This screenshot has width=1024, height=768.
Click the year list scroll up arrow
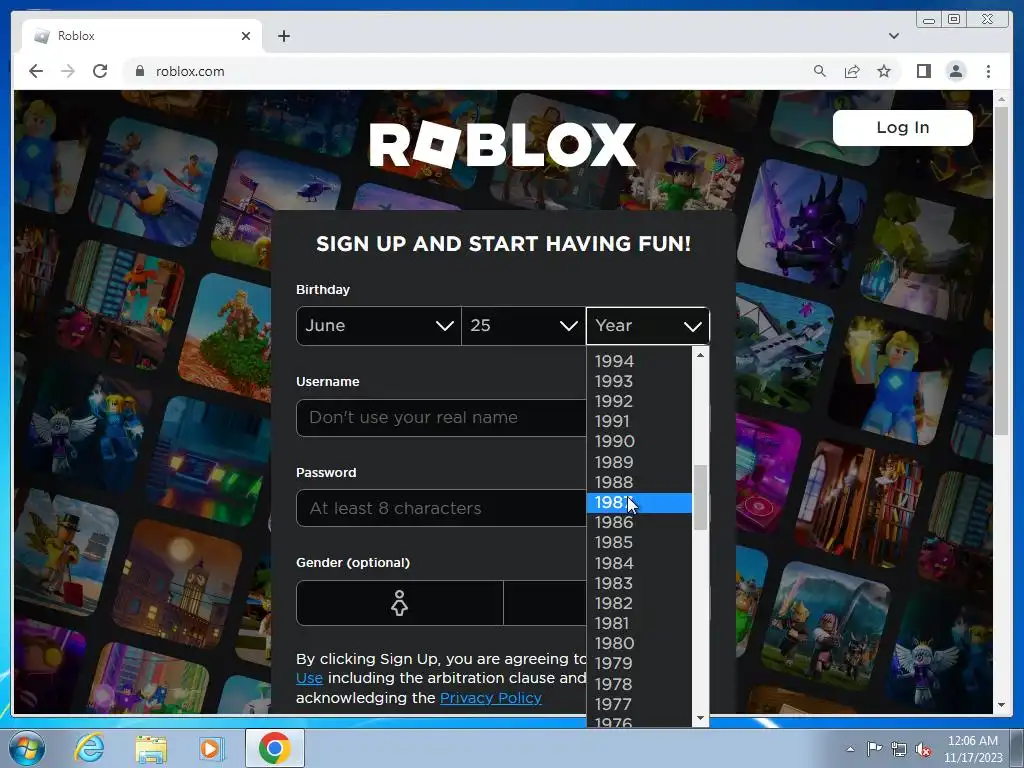point(700,355)
